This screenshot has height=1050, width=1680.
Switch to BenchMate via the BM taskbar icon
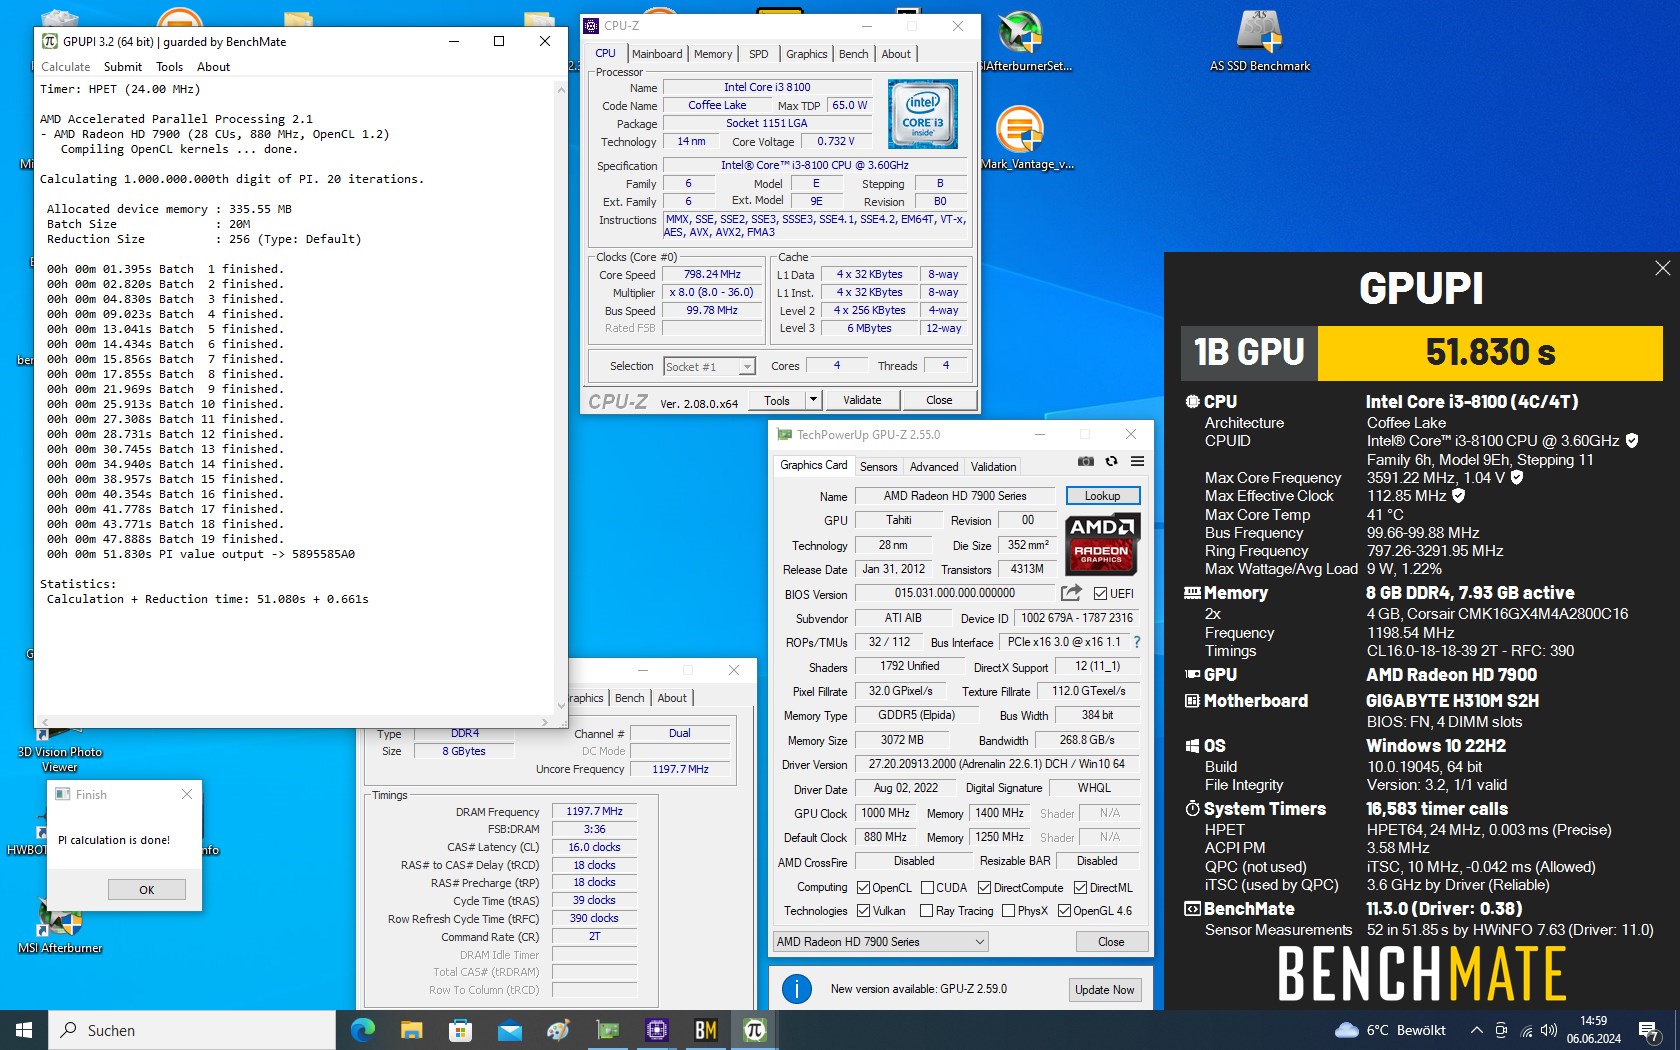pos(705,1030)
